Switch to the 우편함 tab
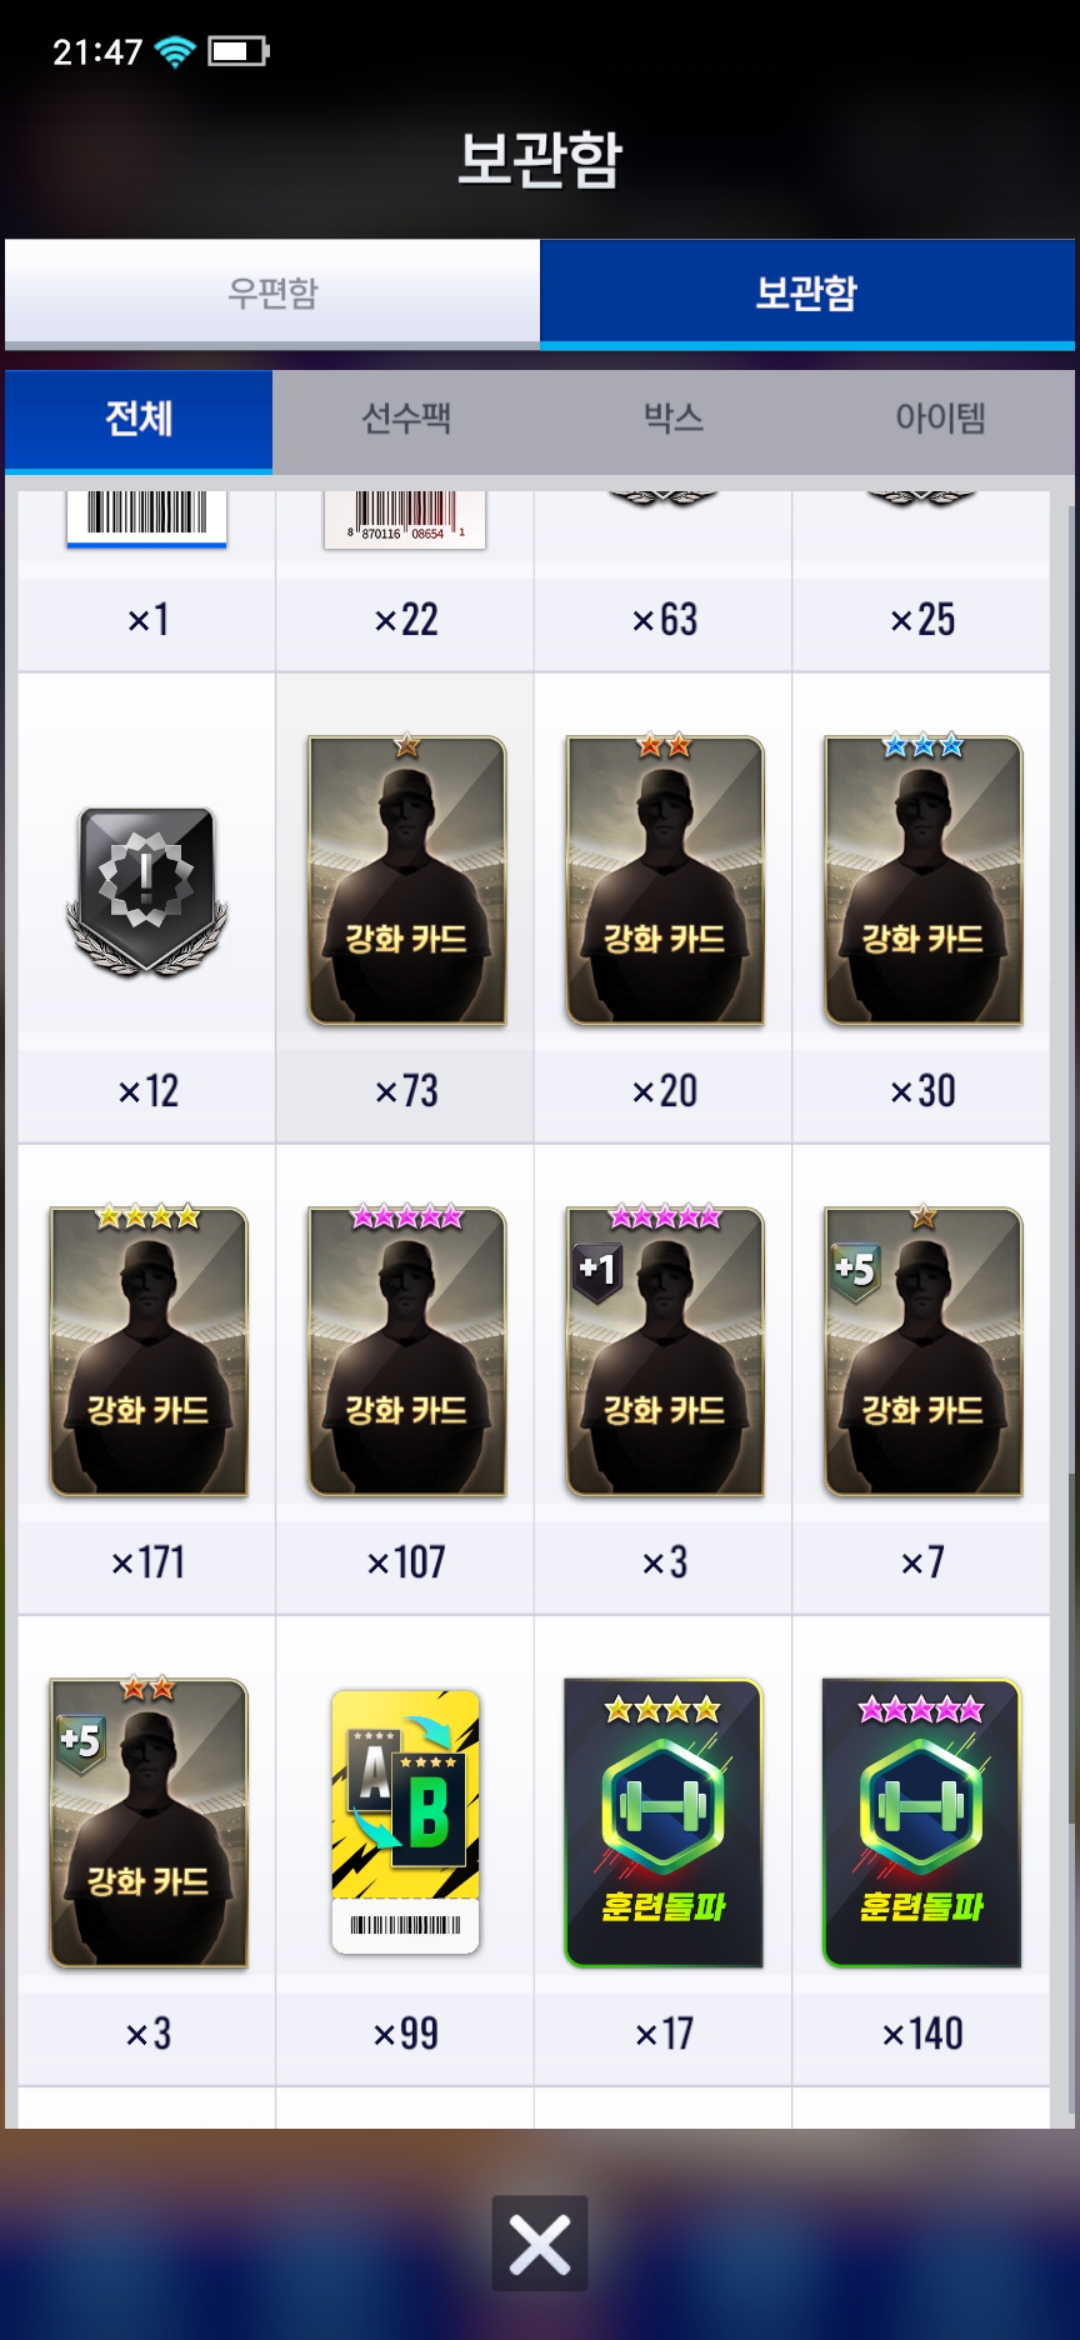The height and width of the screenshot is (2340, 1080). [x=272, y=293]
